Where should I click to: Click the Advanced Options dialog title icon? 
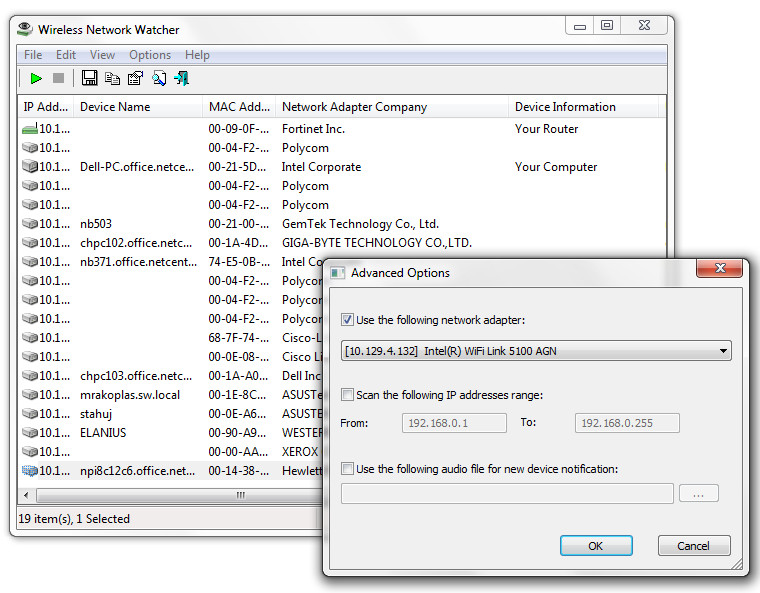click(337, 273)
